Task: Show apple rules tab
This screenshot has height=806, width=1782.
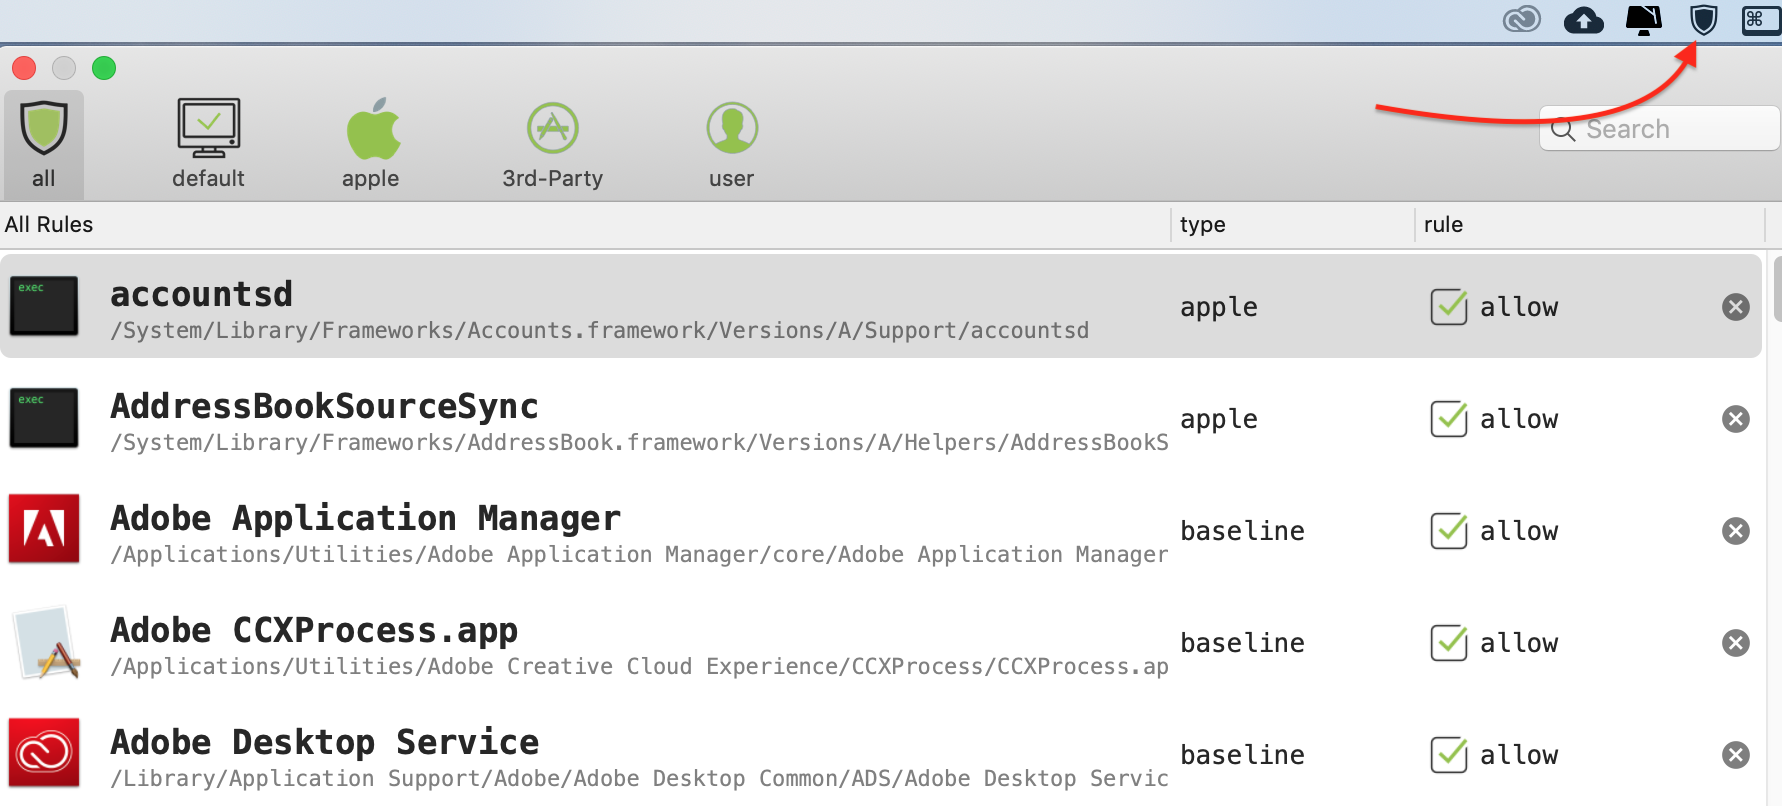Action: point(371,144)
